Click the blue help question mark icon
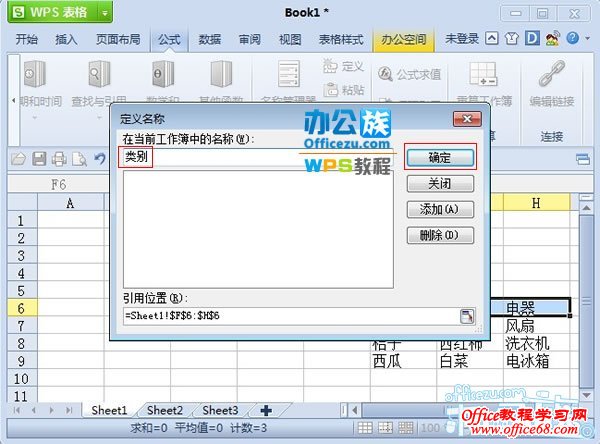The height and width of the screenshot is (444, 600). [x=572, y=38]
